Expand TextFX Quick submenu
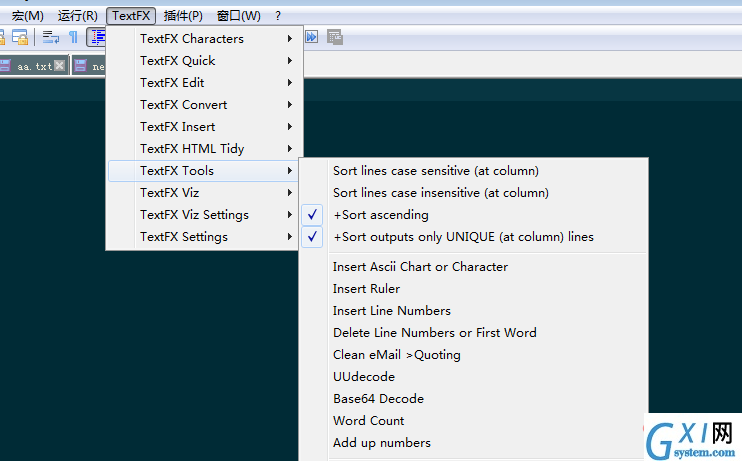Viewport: 742px width, 461px height. coord(203,61)
